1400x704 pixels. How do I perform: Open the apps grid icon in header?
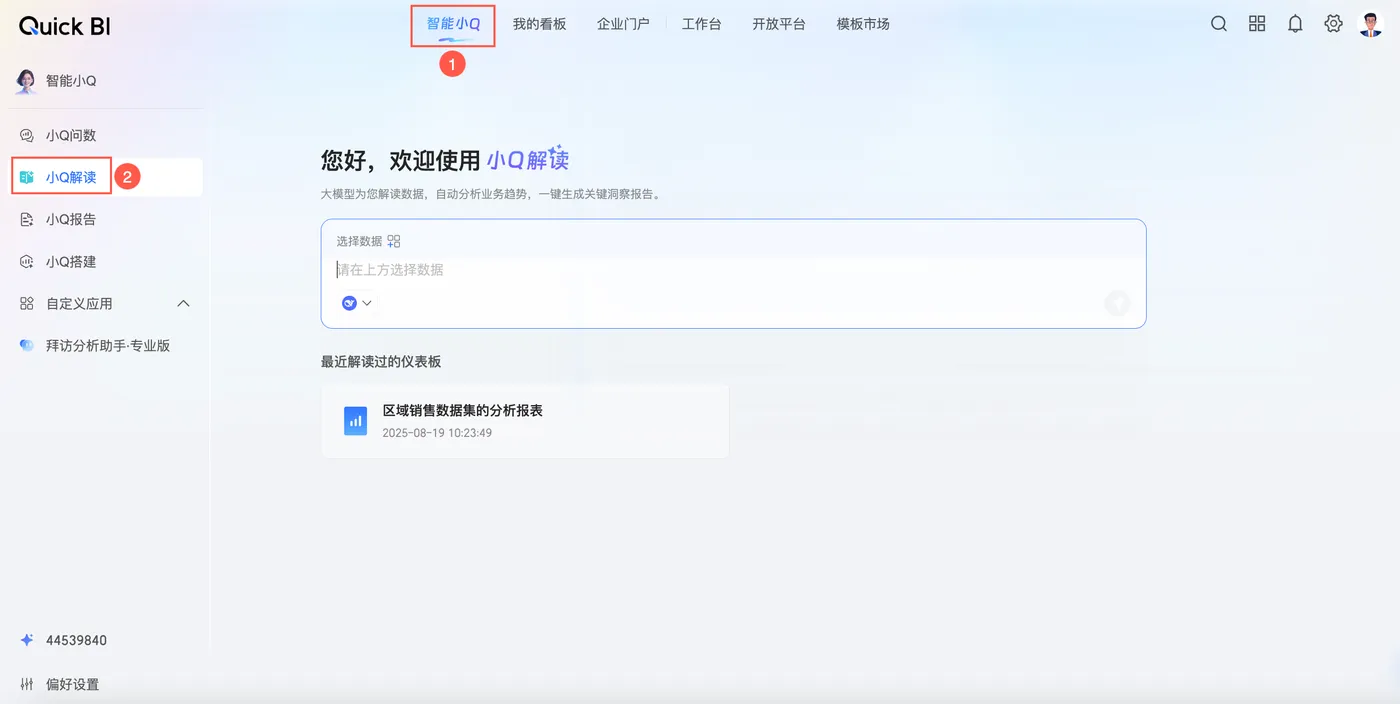[1257, 24]
